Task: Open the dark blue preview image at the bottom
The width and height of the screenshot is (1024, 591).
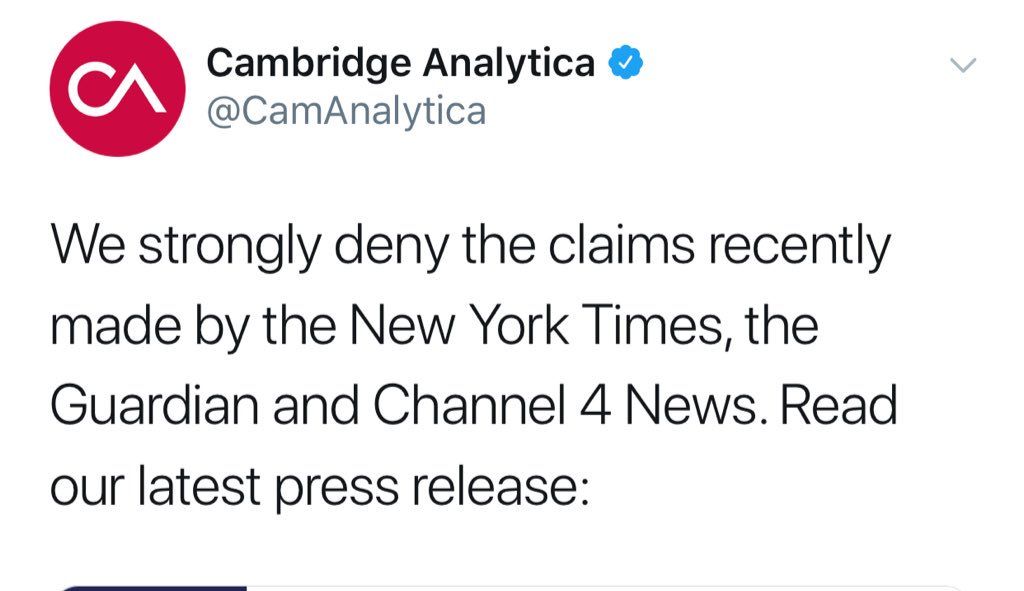Action: [150, 587]
